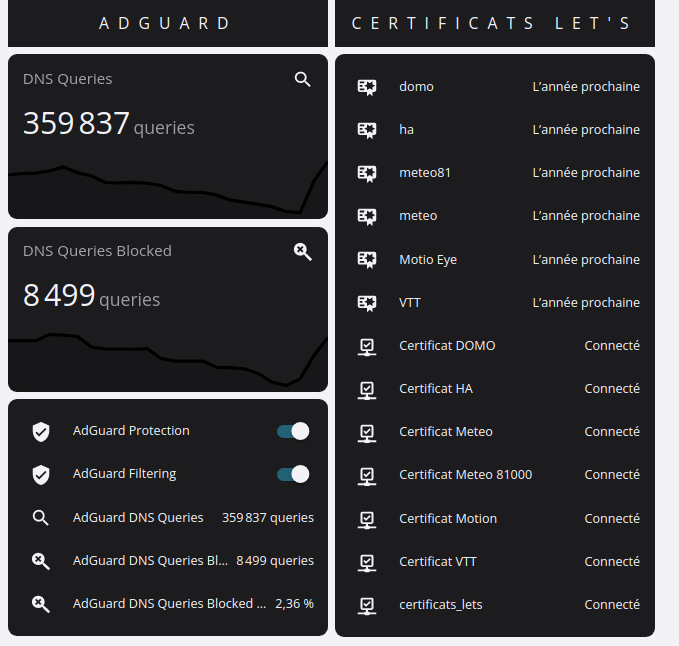Click the shield icon beside AdGuard Protection
This screenshot has width=679, height=646.
pos(41,431)
